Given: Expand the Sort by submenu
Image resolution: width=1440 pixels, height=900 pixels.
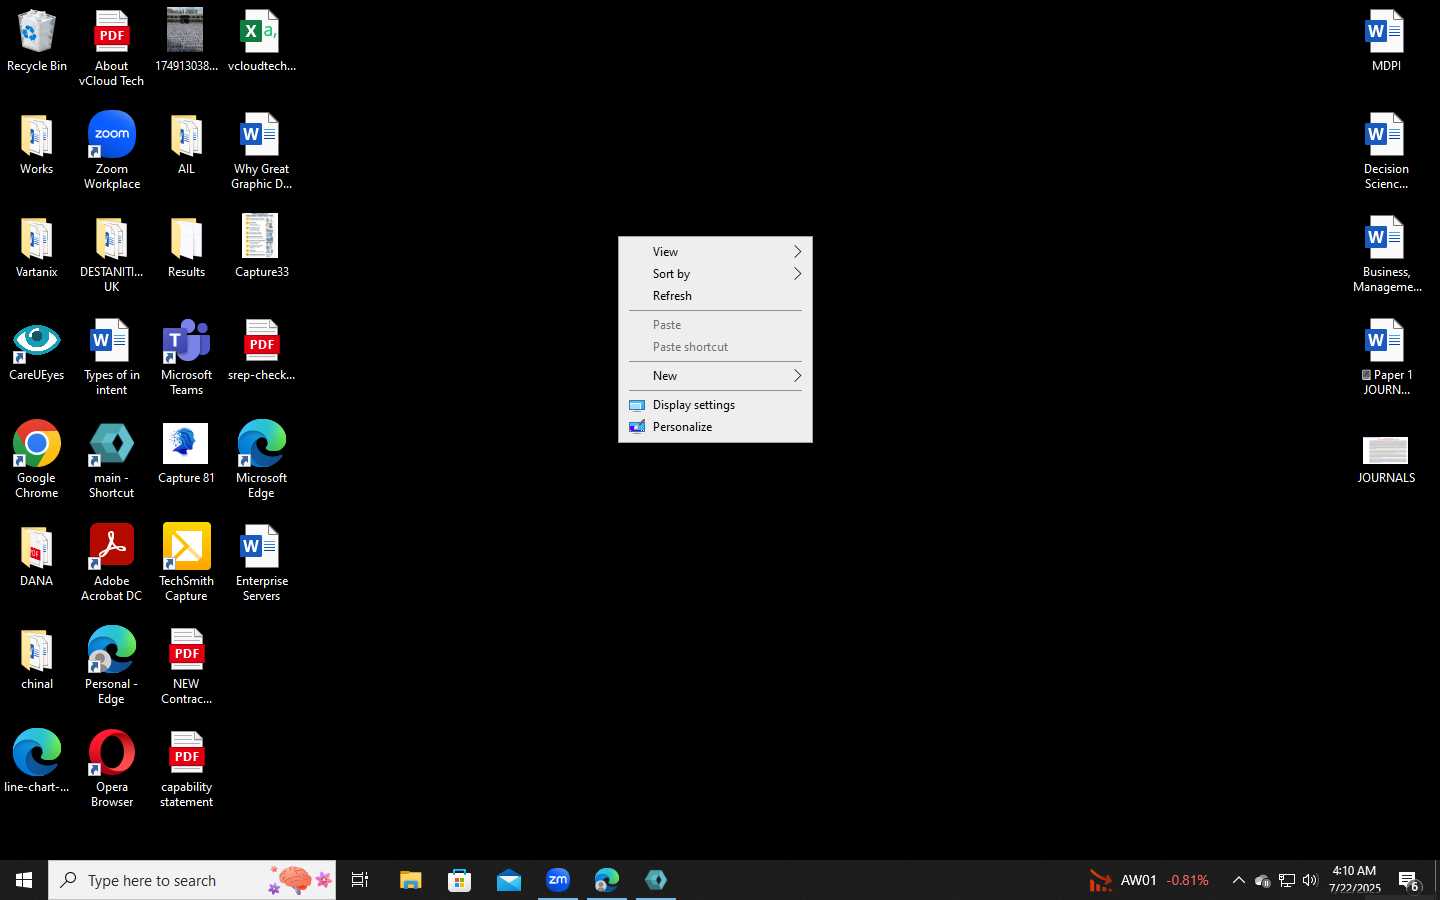Looking at the screenshot, I should (716, 274).
